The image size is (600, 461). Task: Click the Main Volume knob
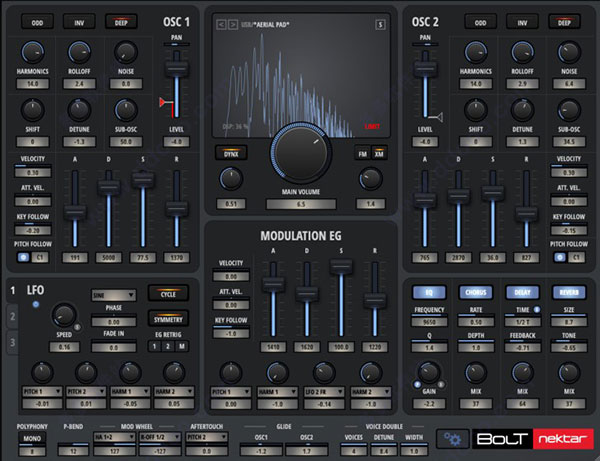click(x=301, y=152)
